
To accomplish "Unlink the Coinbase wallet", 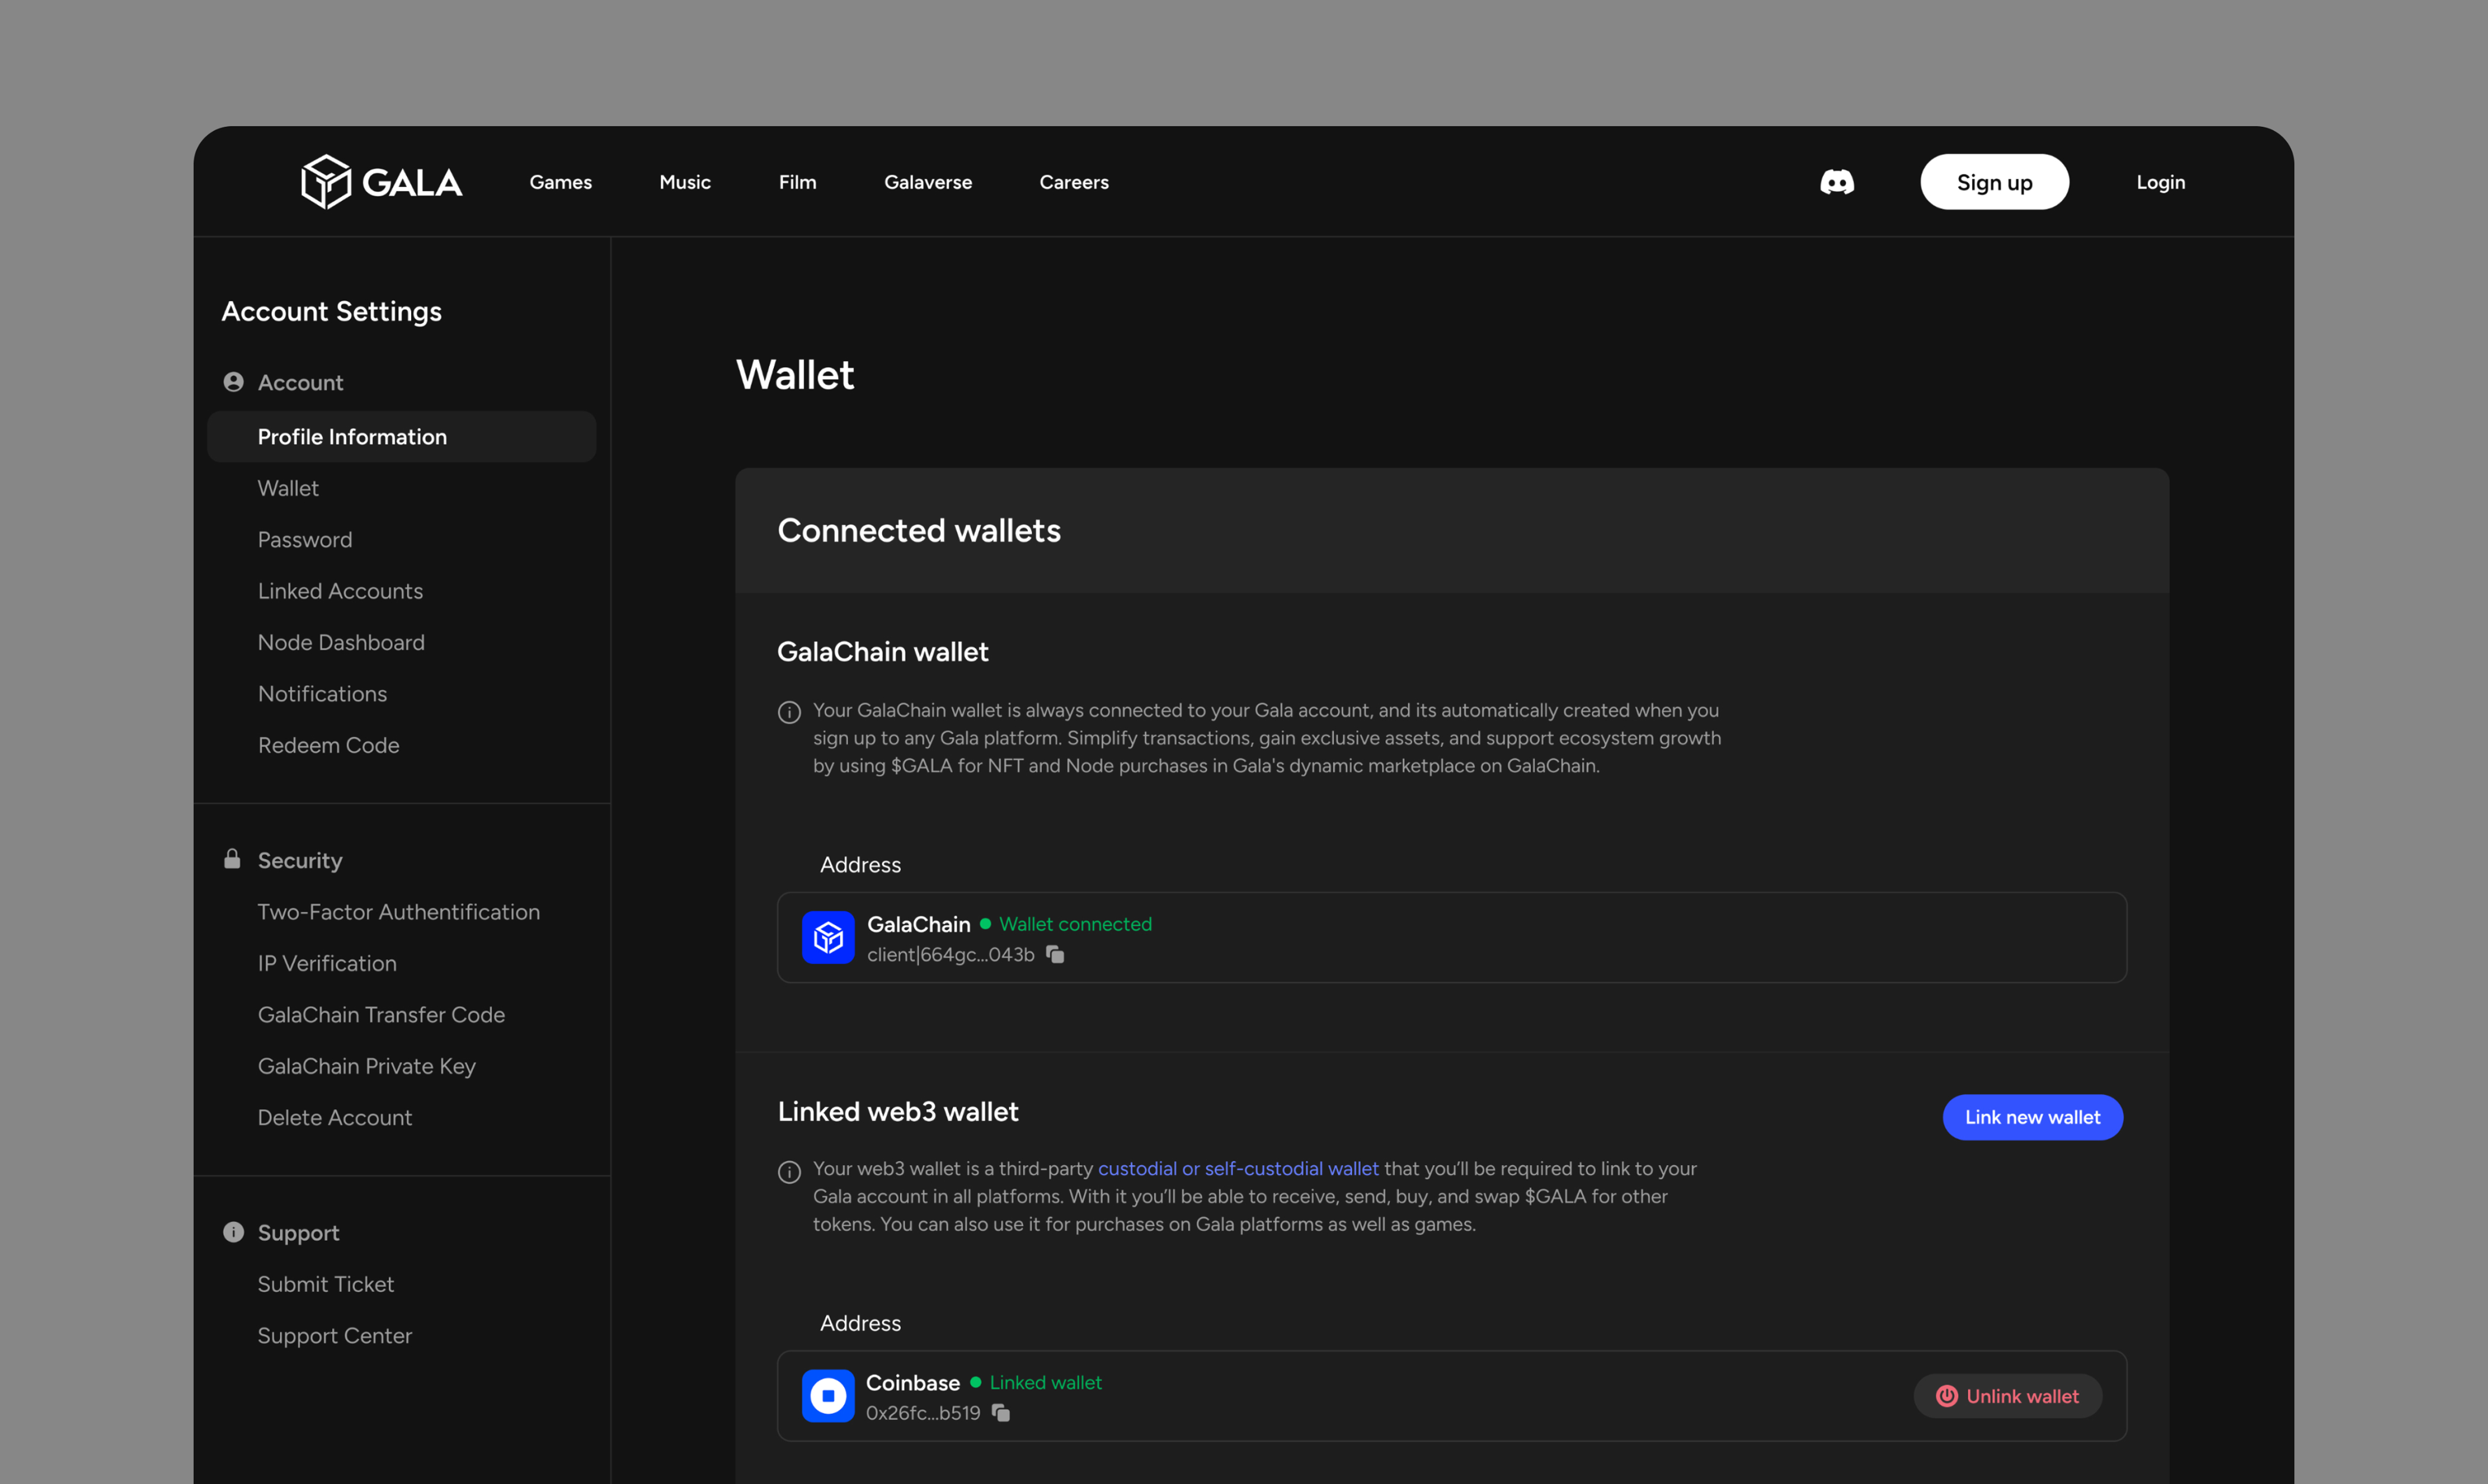I will click(2007, 1395).
